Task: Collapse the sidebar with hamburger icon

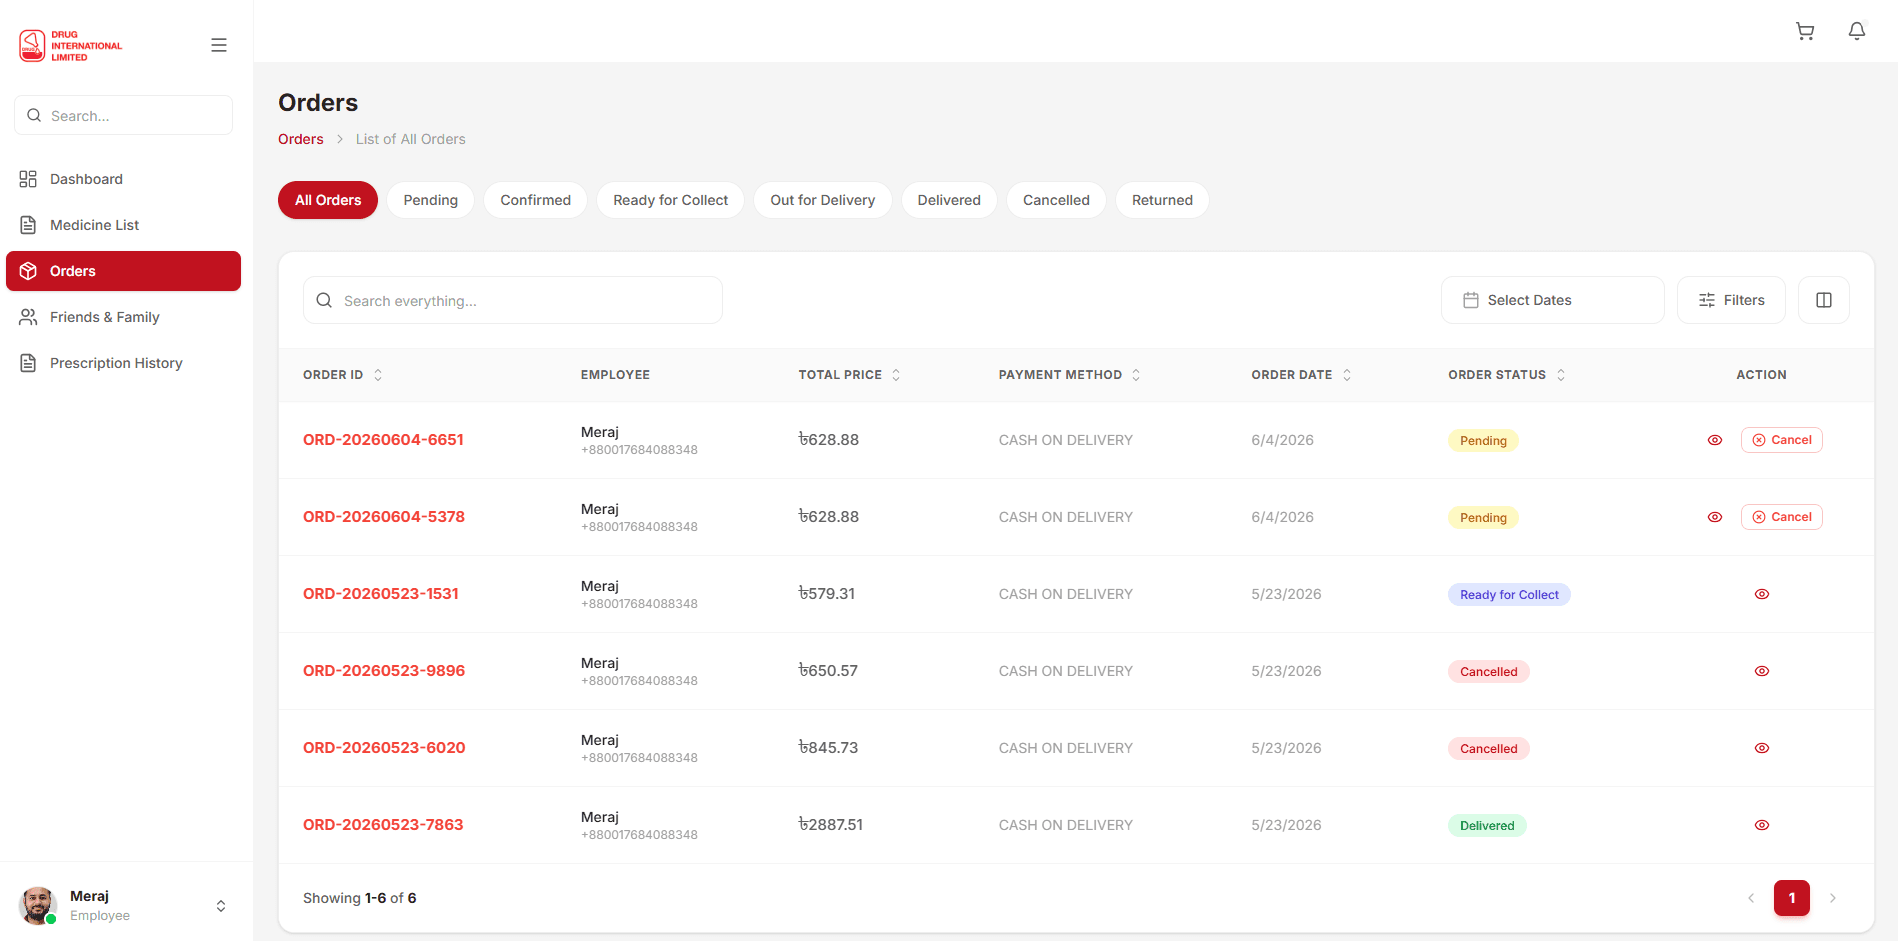Action: pyautogui.click(x=219, y=45)
